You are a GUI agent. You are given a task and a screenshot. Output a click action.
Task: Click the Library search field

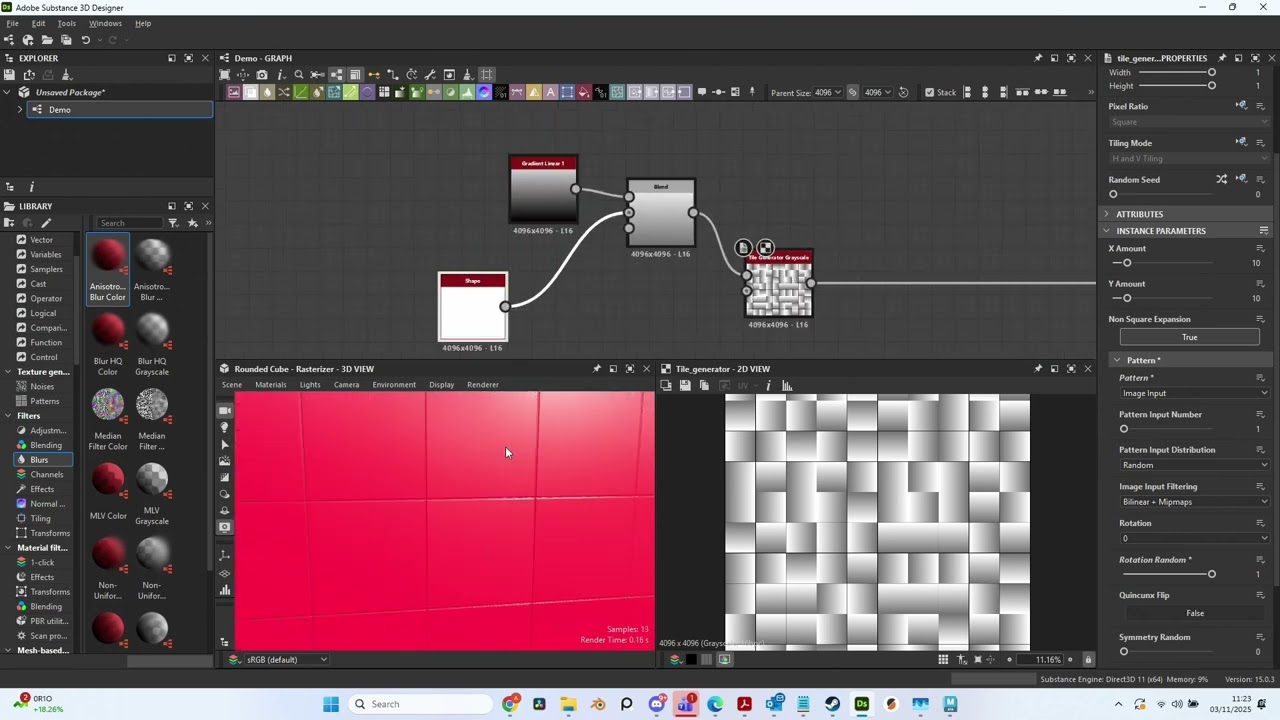[x=130, y=223]
